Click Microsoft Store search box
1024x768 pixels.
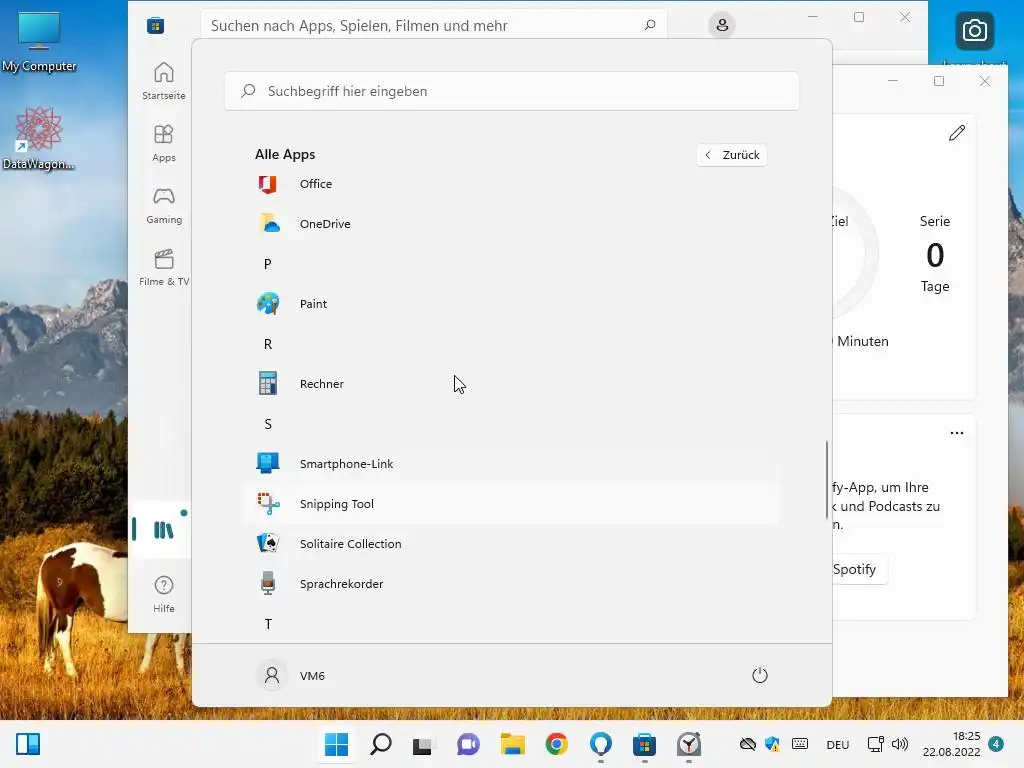434,25
